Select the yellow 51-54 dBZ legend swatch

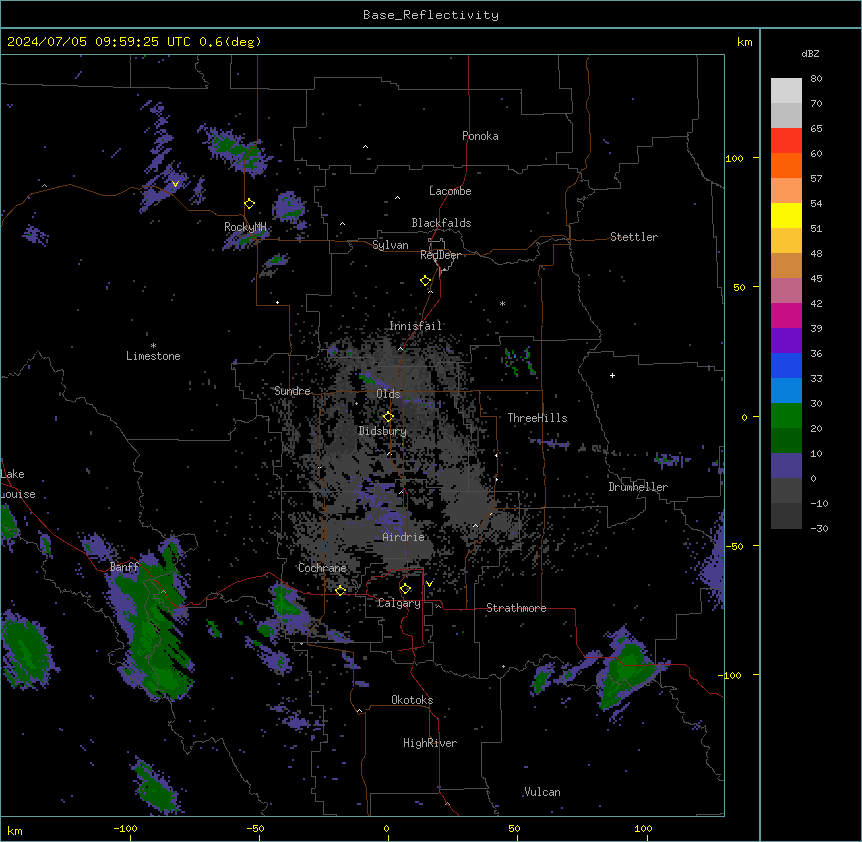pyautogui.click(x=786, y=215)
